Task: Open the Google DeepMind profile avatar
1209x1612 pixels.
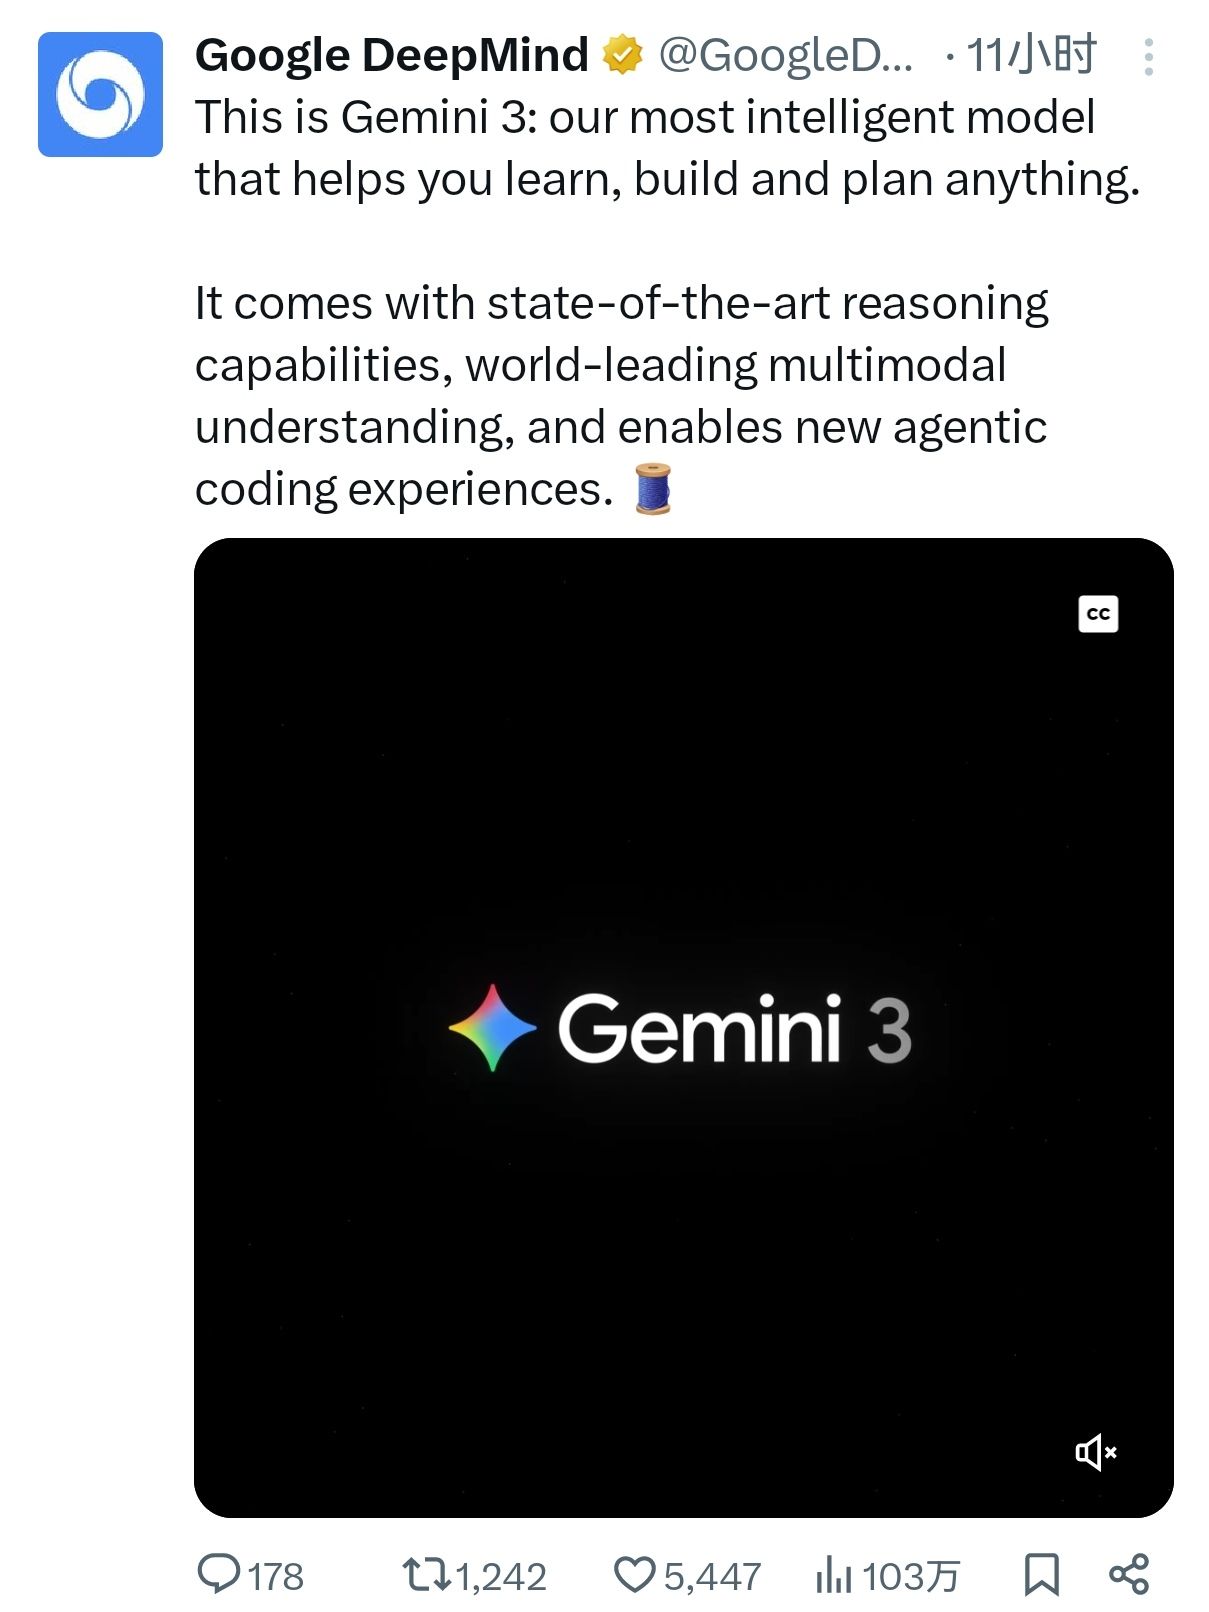Action: pyautogui.click(x=100, y=94)
